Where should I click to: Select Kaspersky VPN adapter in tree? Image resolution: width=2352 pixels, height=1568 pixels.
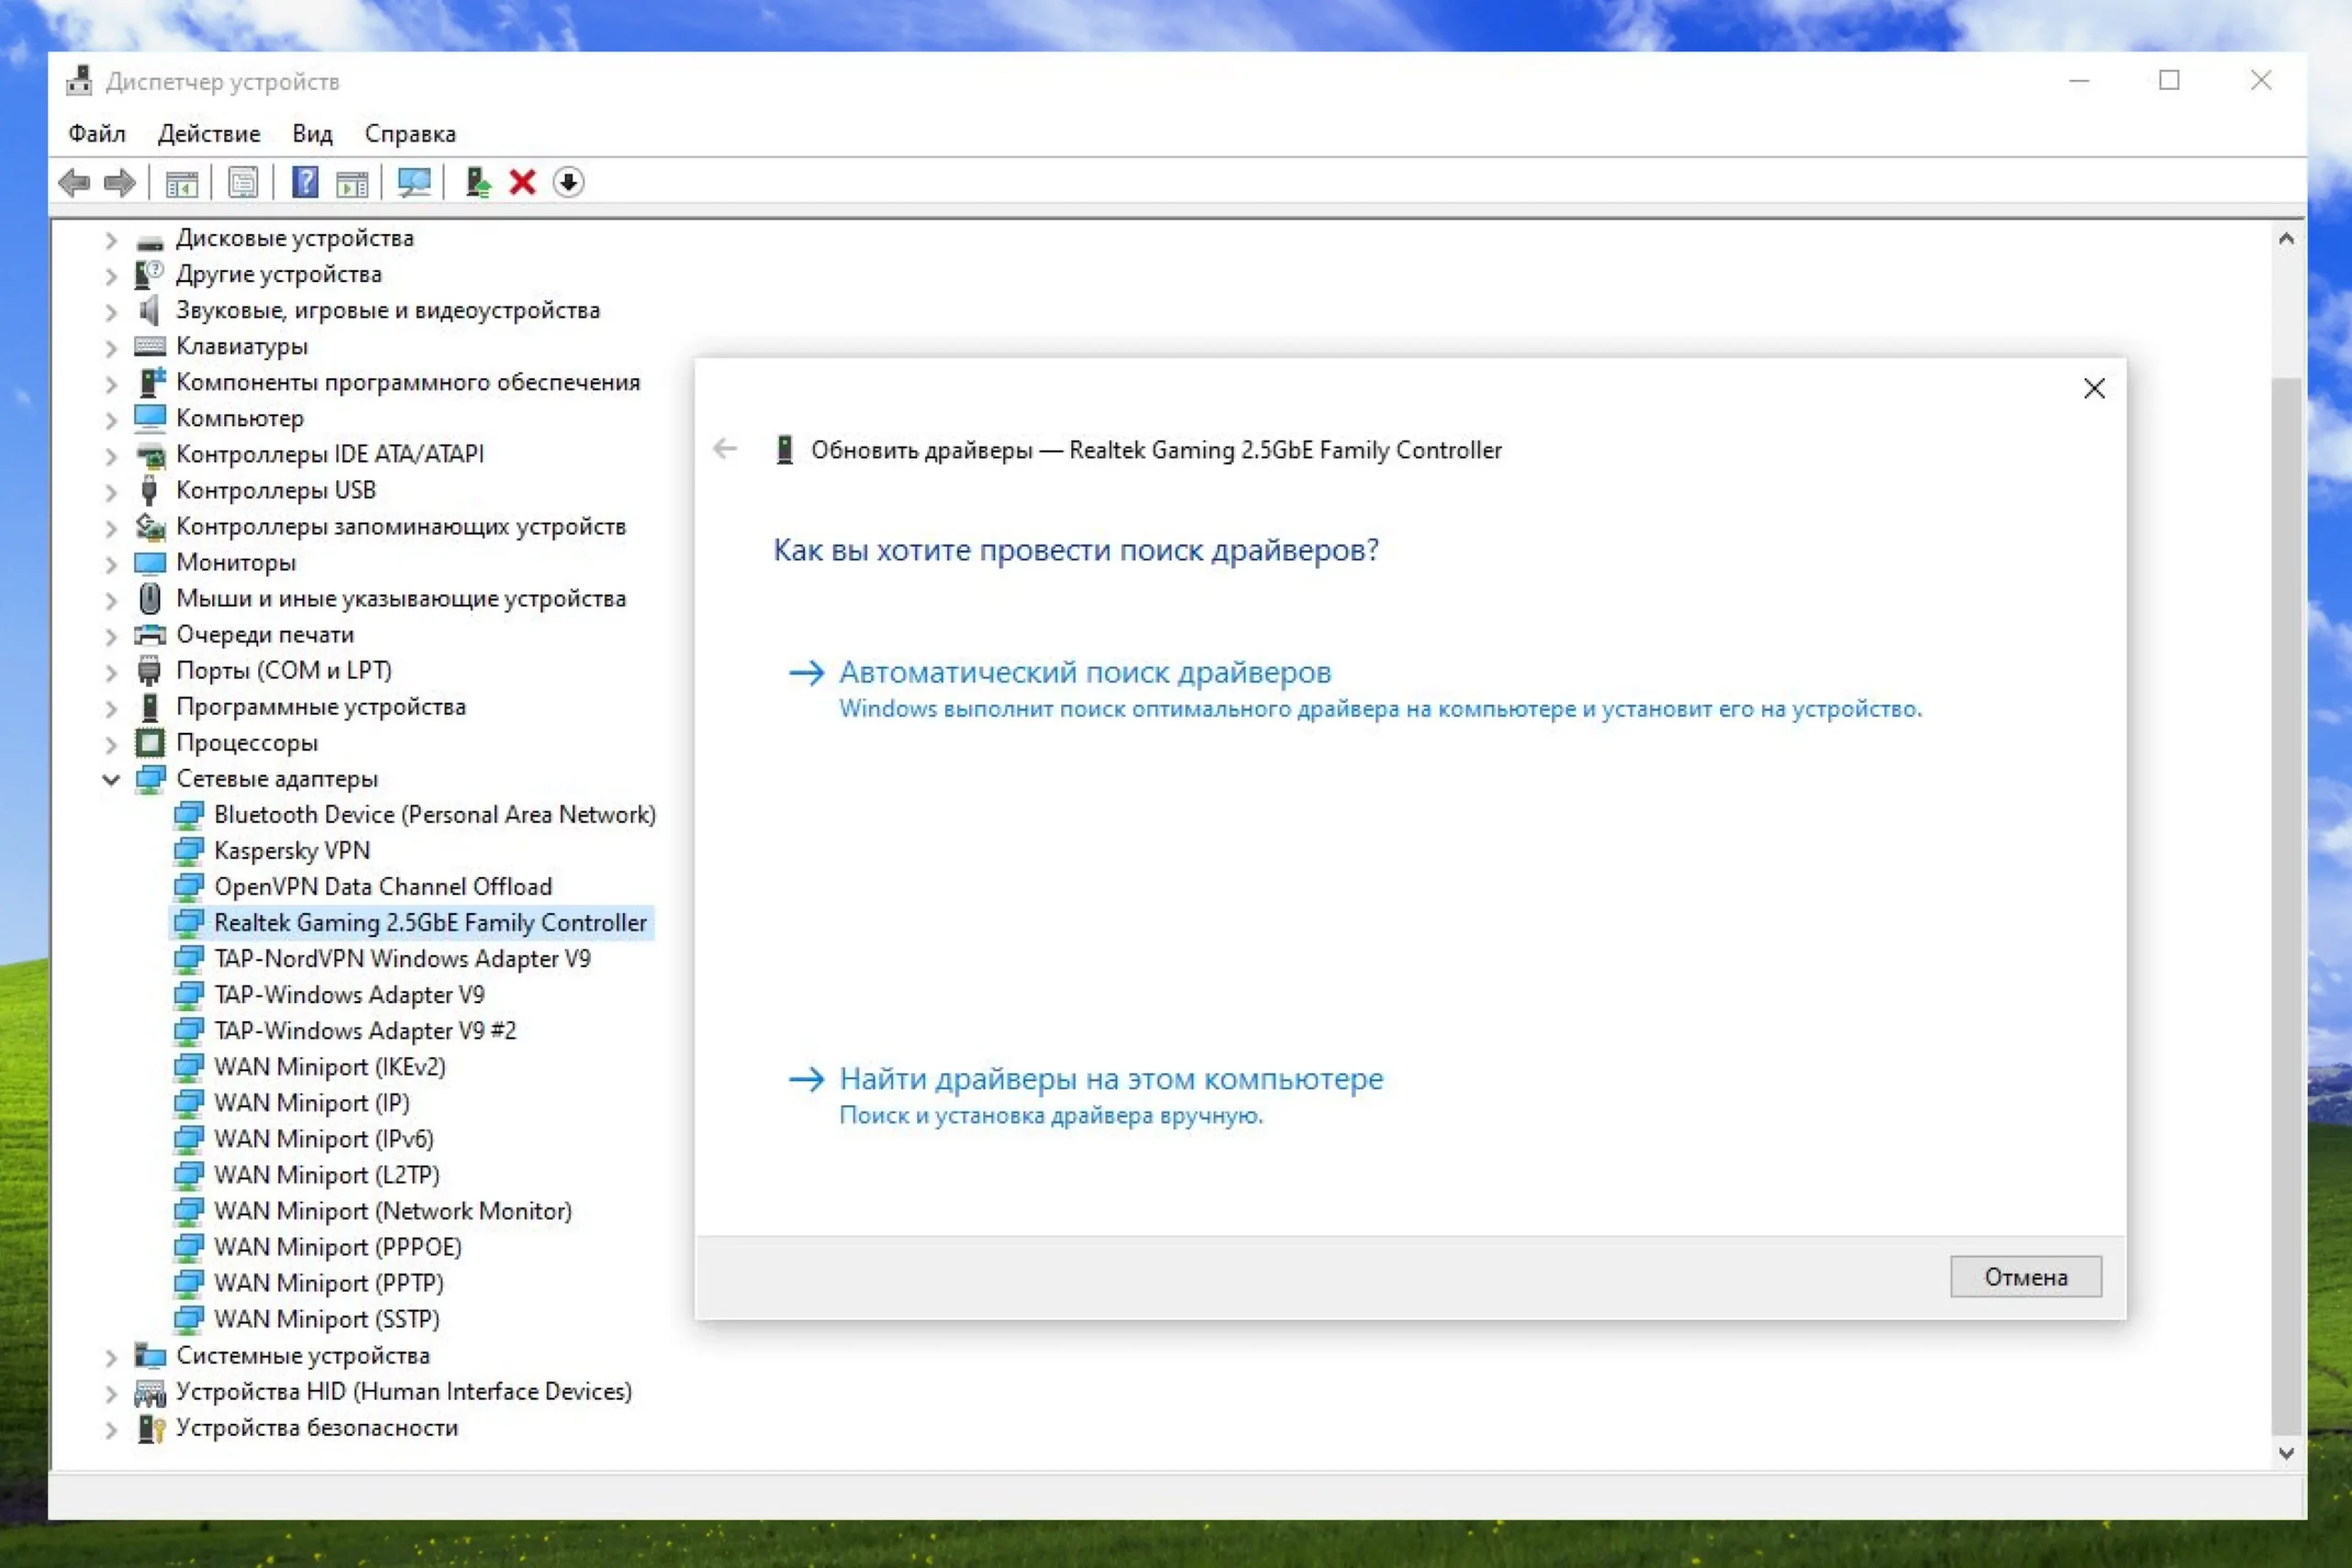[291, 850]
